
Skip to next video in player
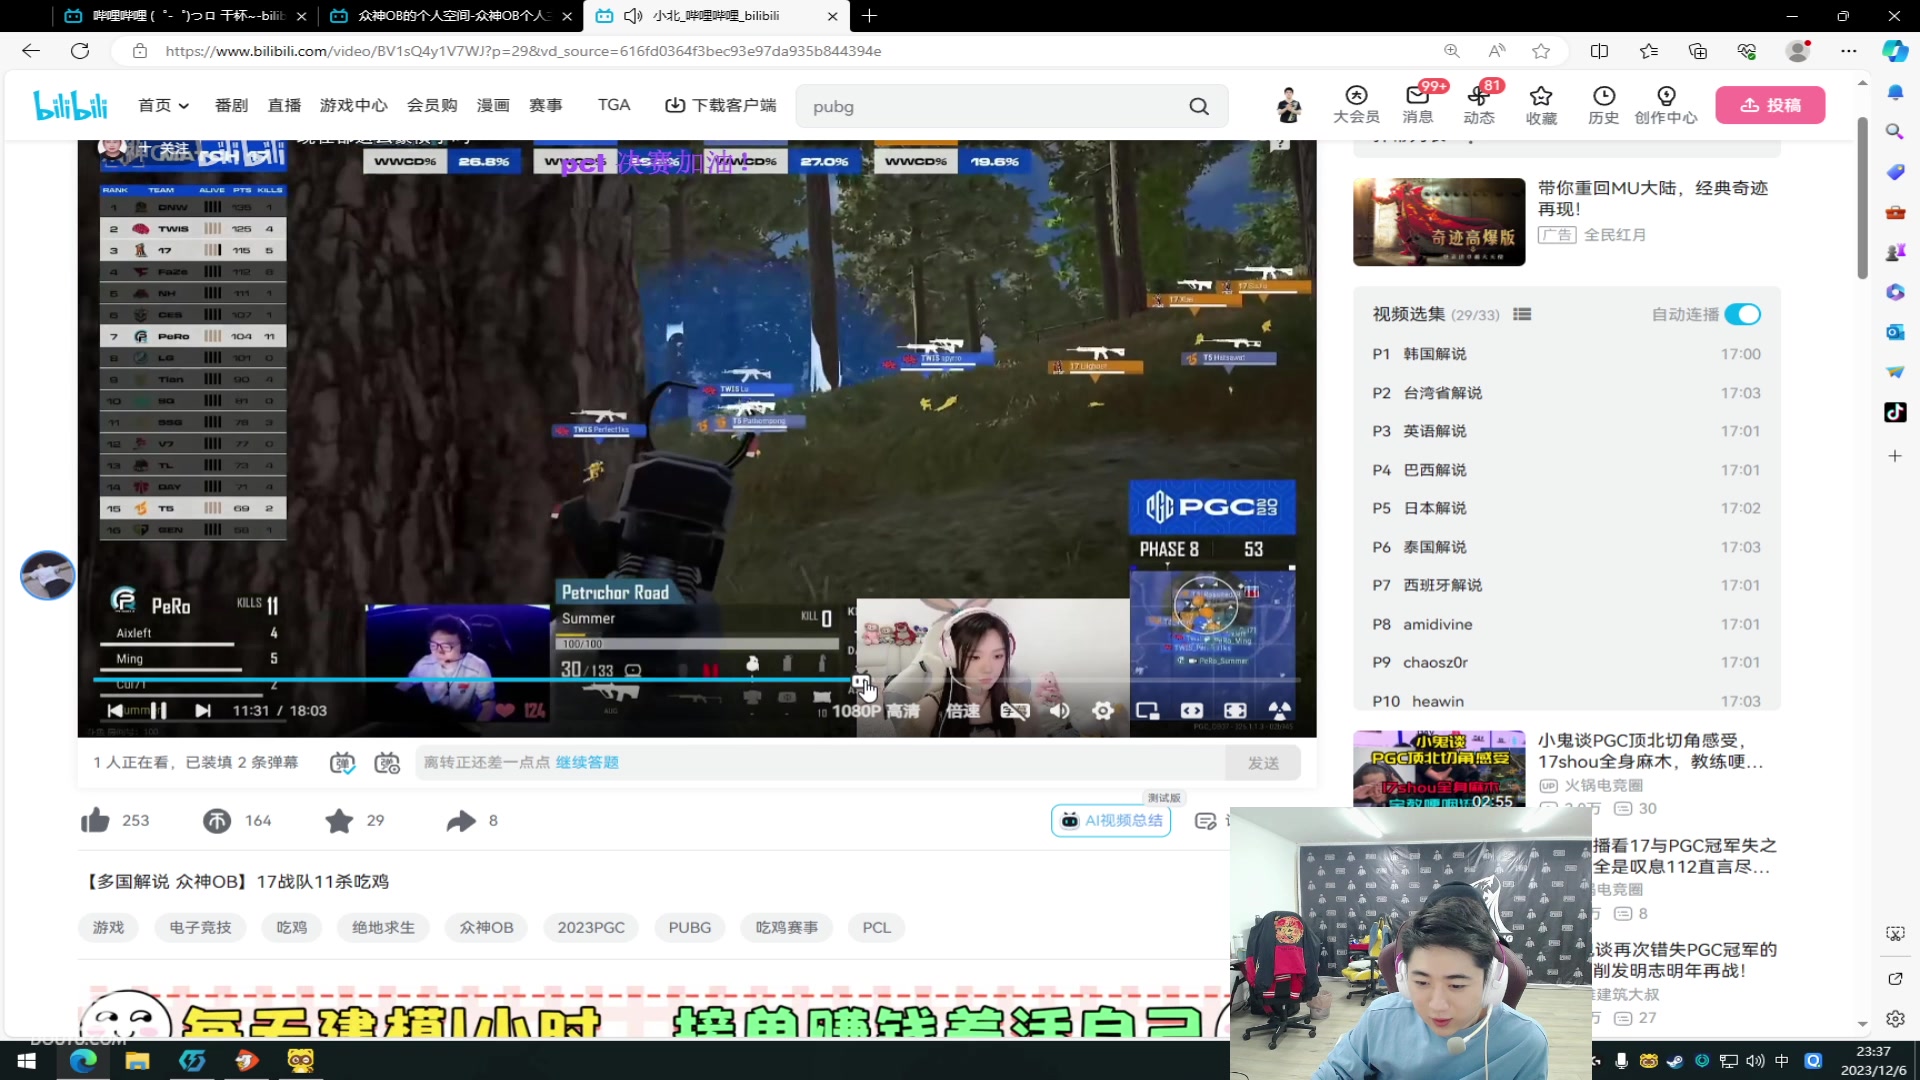203,711
